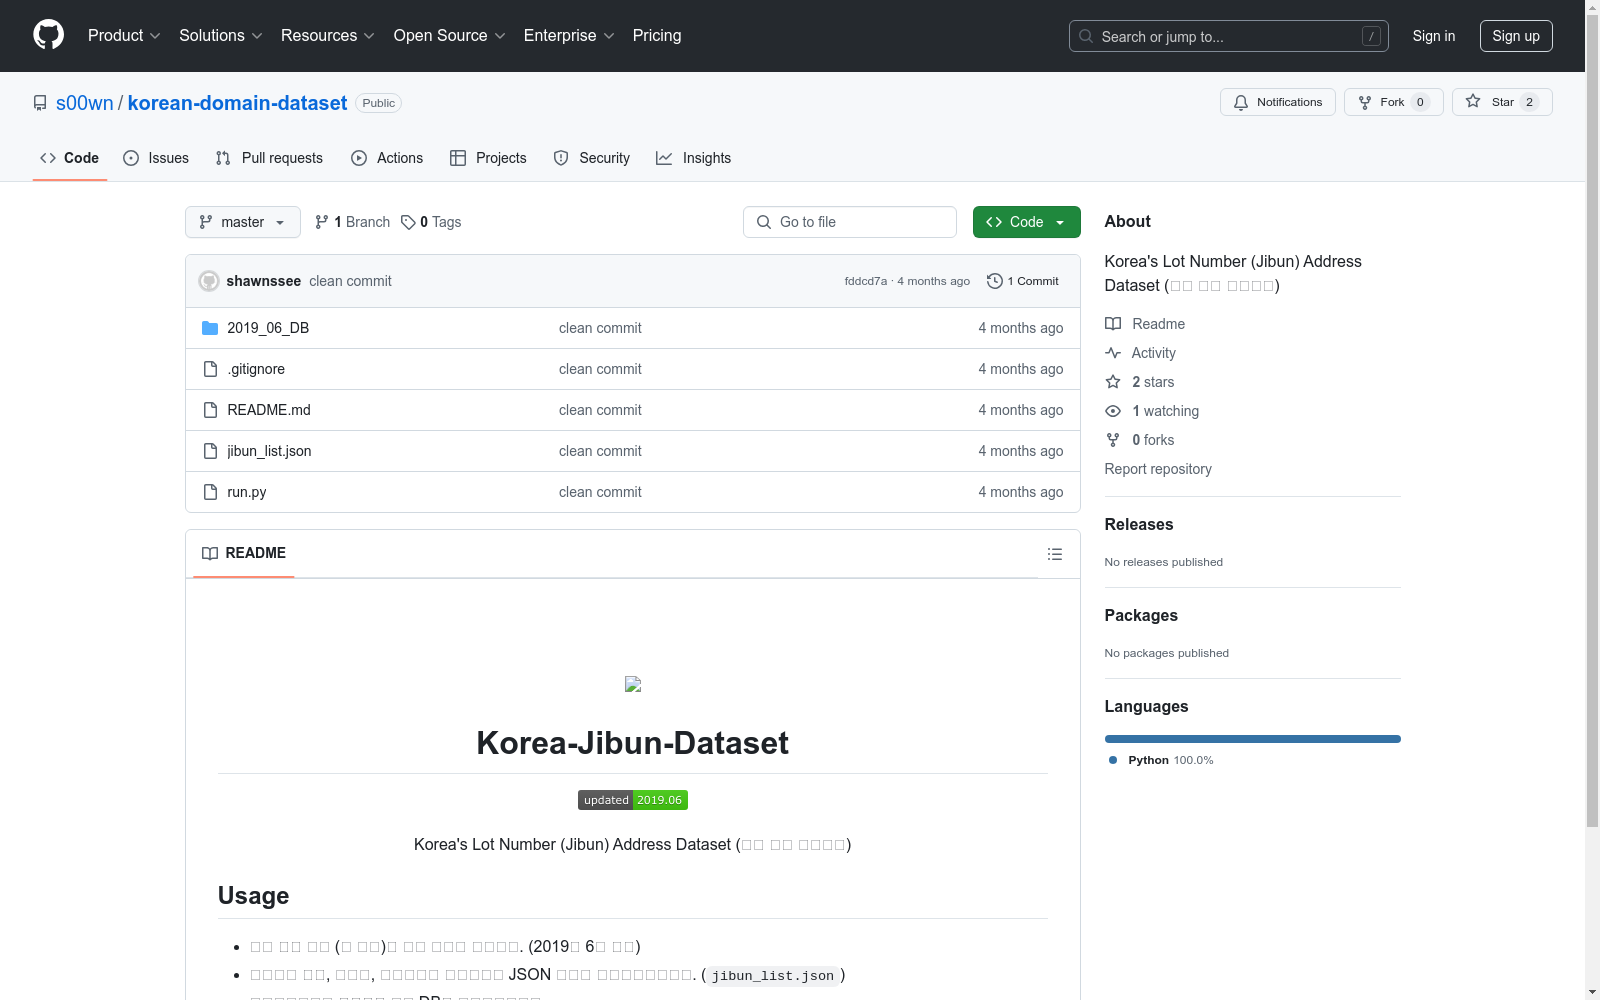Open the master branch selector dropdown

click(243, 222)
